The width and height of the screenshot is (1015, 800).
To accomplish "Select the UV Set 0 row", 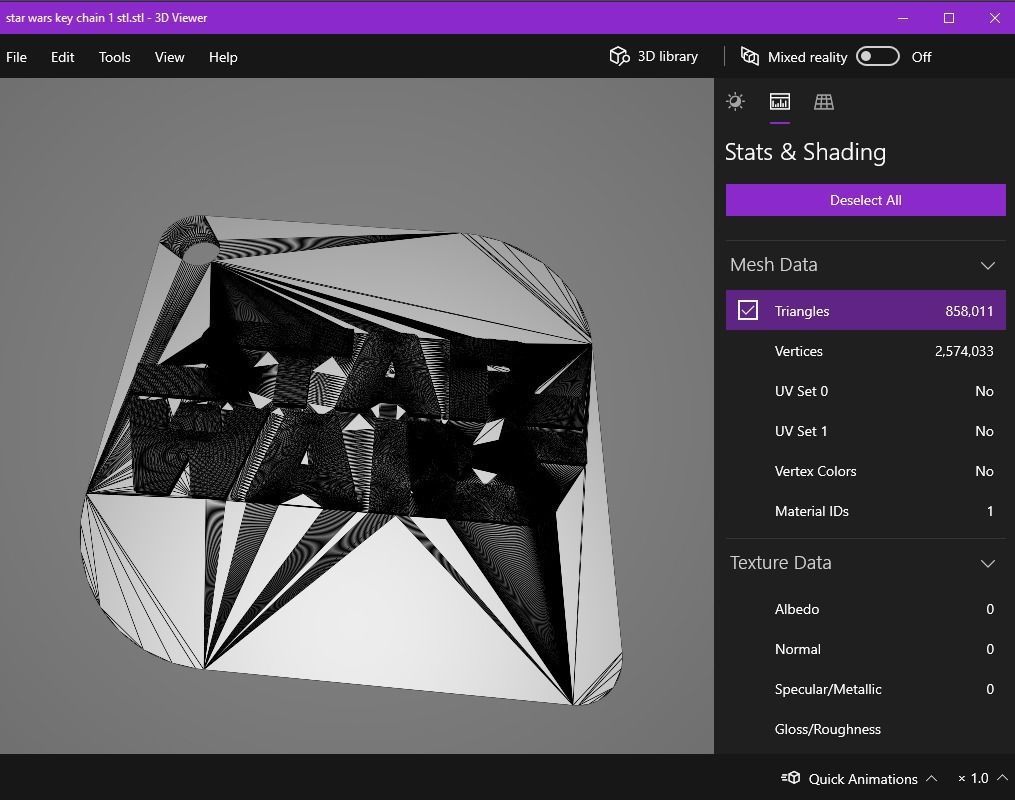I will point(865,391).
